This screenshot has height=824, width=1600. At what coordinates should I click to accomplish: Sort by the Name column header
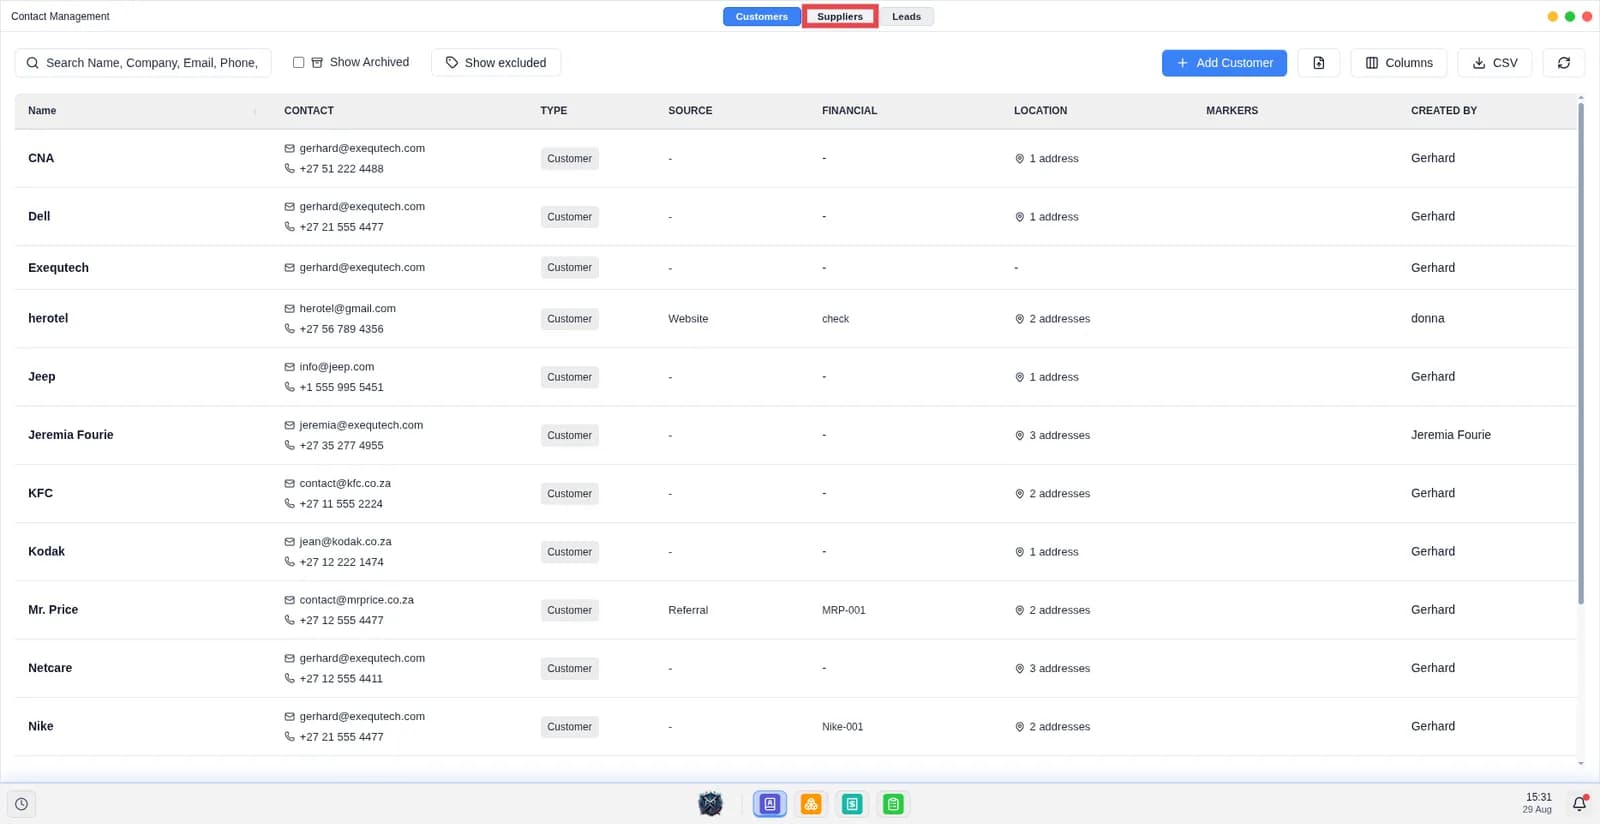click(42, 111)
